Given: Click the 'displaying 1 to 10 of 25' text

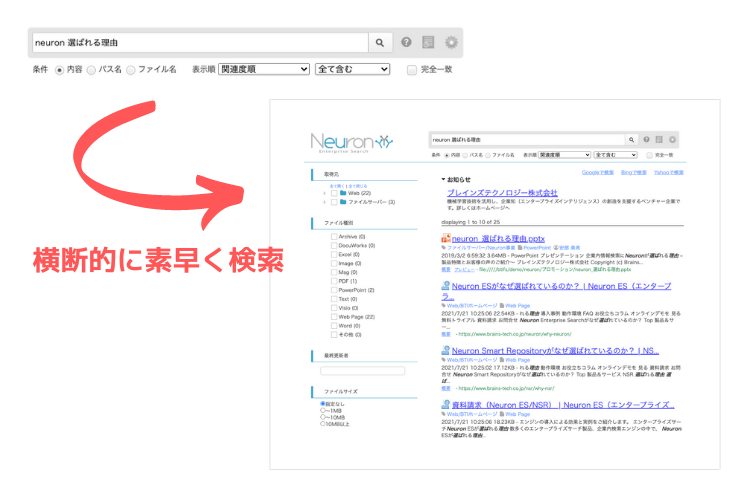Looking at the screenshot, I should click(x=471, y=222).
